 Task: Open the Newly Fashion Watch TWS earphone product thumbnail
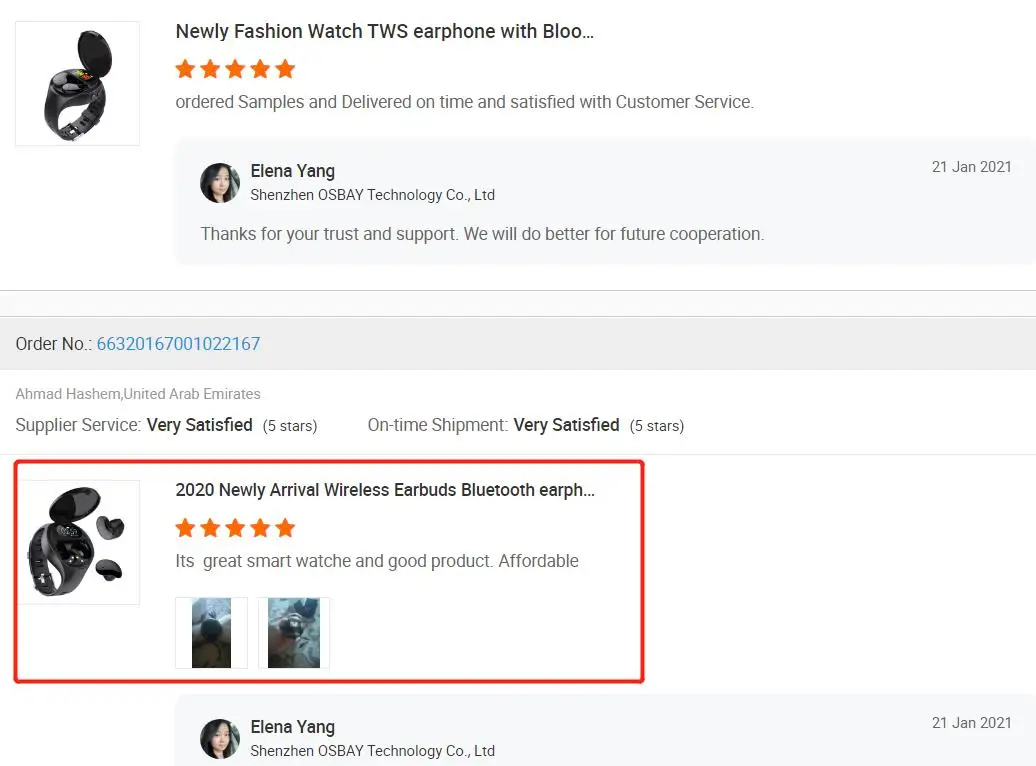point(77,84)
